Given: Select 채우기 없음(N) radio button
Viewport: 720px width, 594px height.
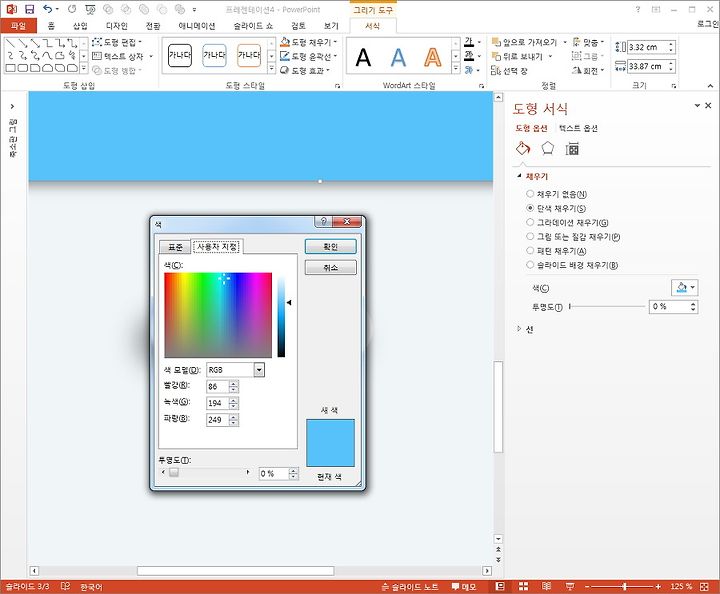Looking at the screenshot, I should (530, 194).
